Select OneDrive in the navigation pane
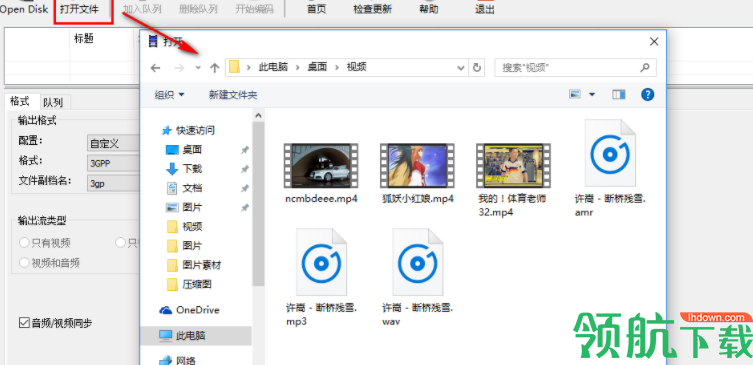This screenshot has height=365, width=753. pos(197,310)
